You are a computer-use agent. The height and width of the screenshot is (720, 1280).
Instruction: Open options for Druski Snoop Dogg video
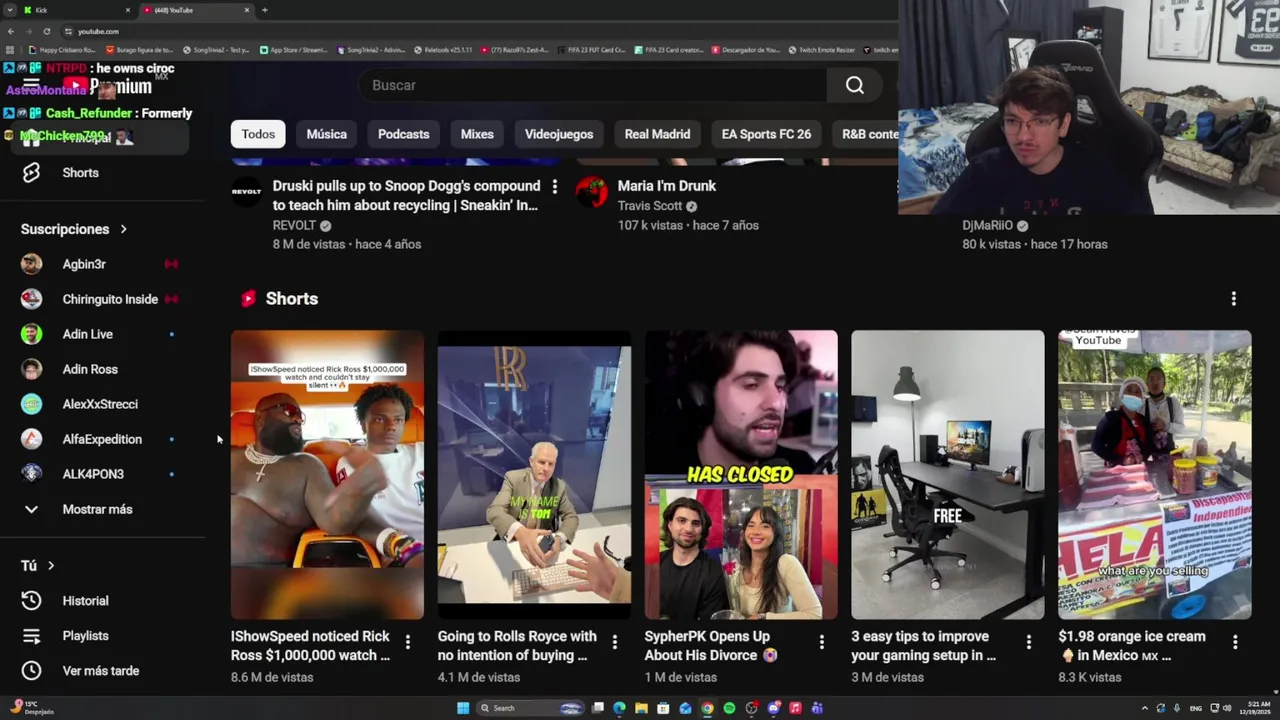pos(554,187)
